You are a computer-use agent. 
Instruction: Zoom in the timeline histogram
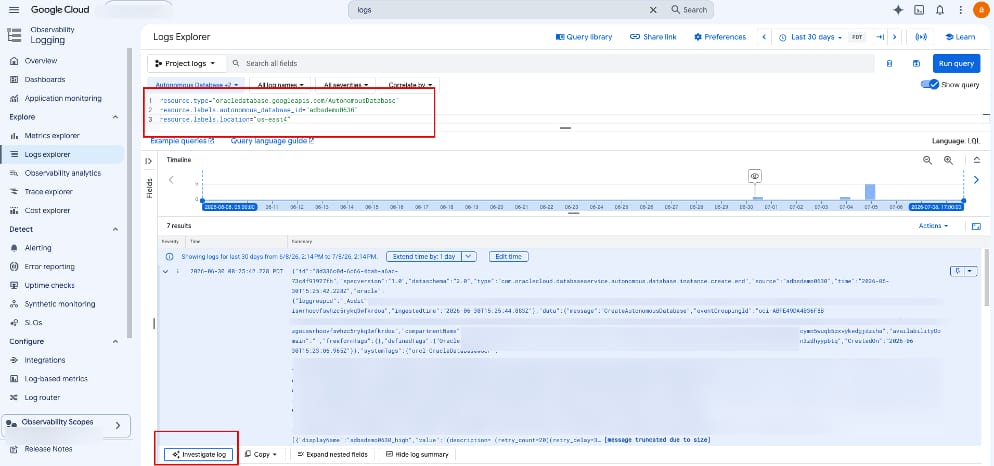coord(948,160)
